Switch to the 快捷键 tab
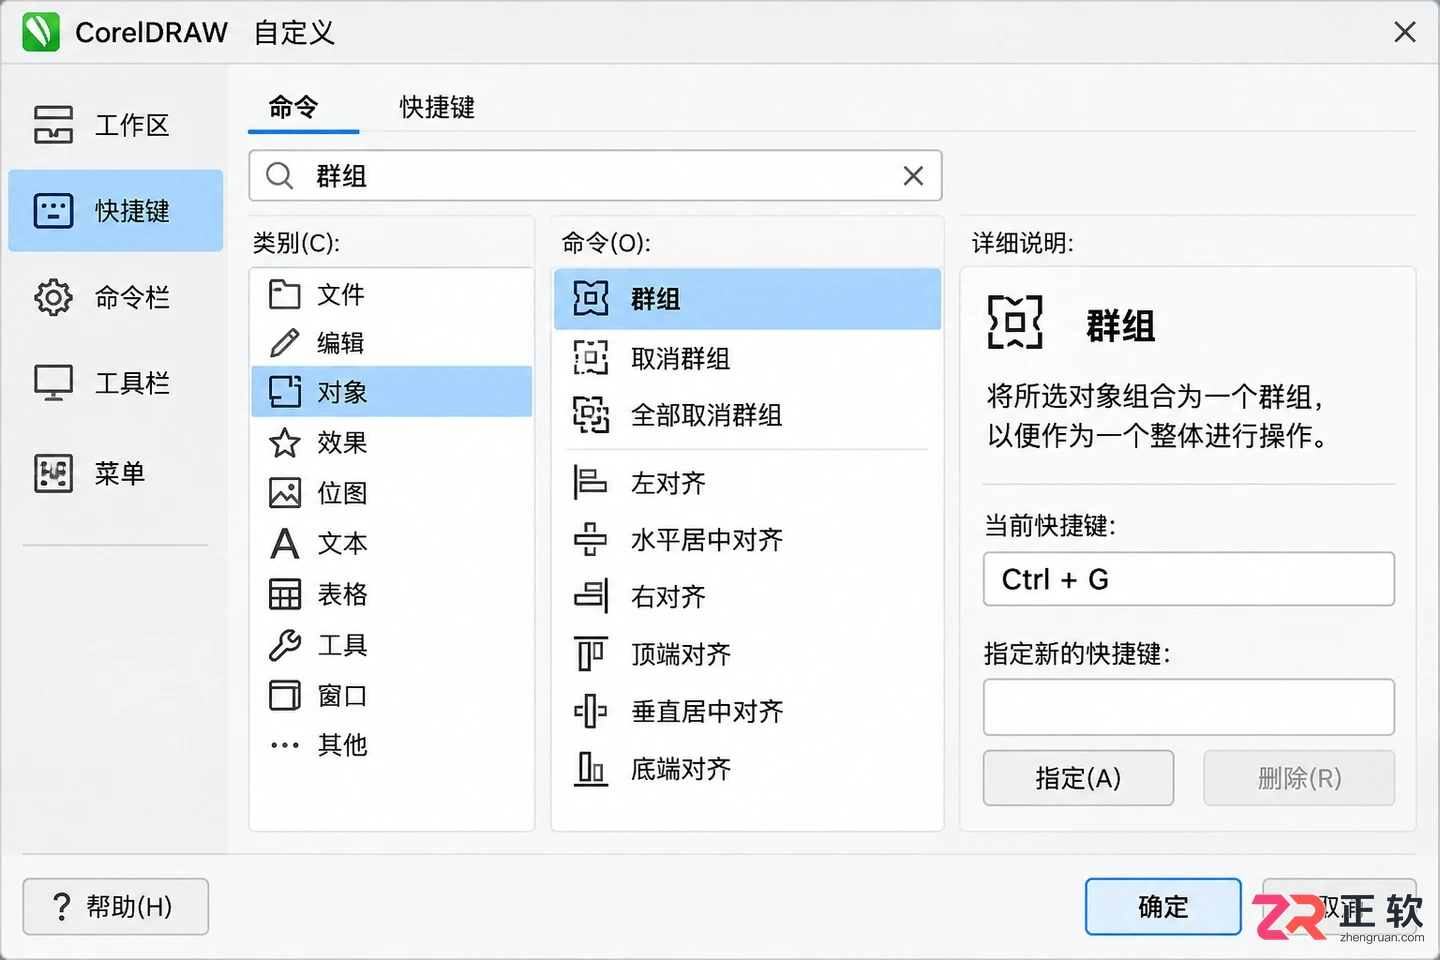 (x=437, y=107)
